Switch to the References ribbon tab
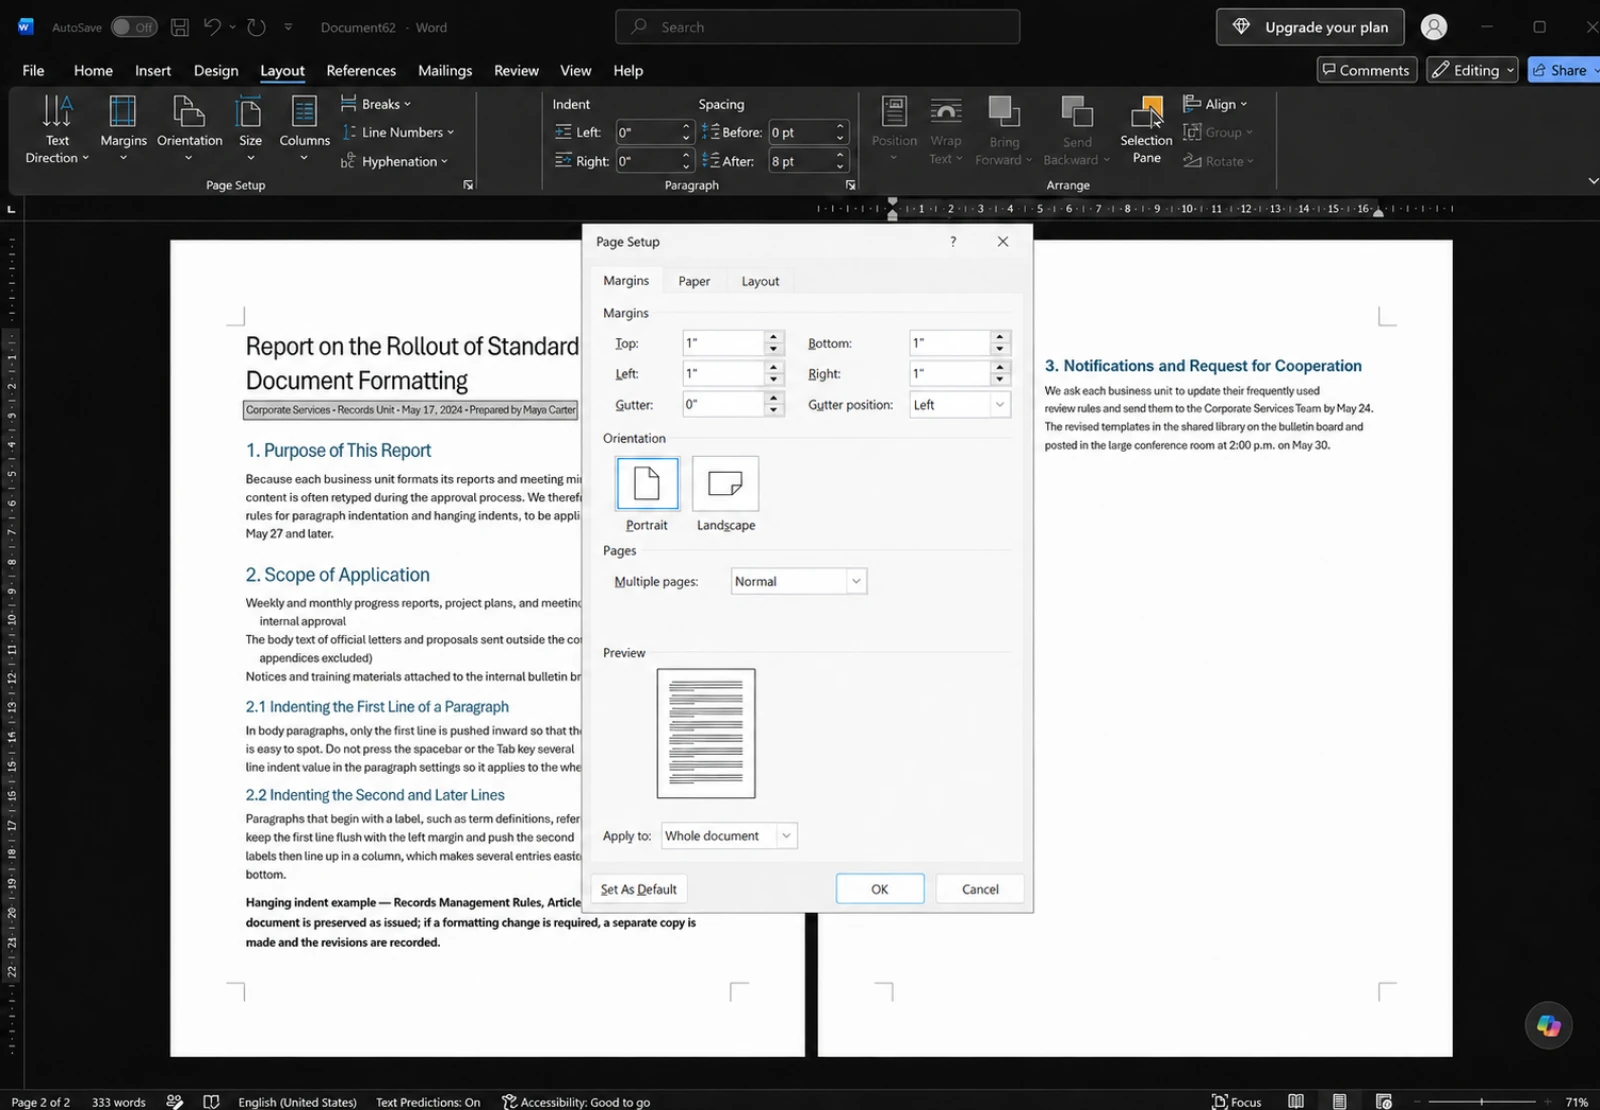 click(x=361, y=70)
